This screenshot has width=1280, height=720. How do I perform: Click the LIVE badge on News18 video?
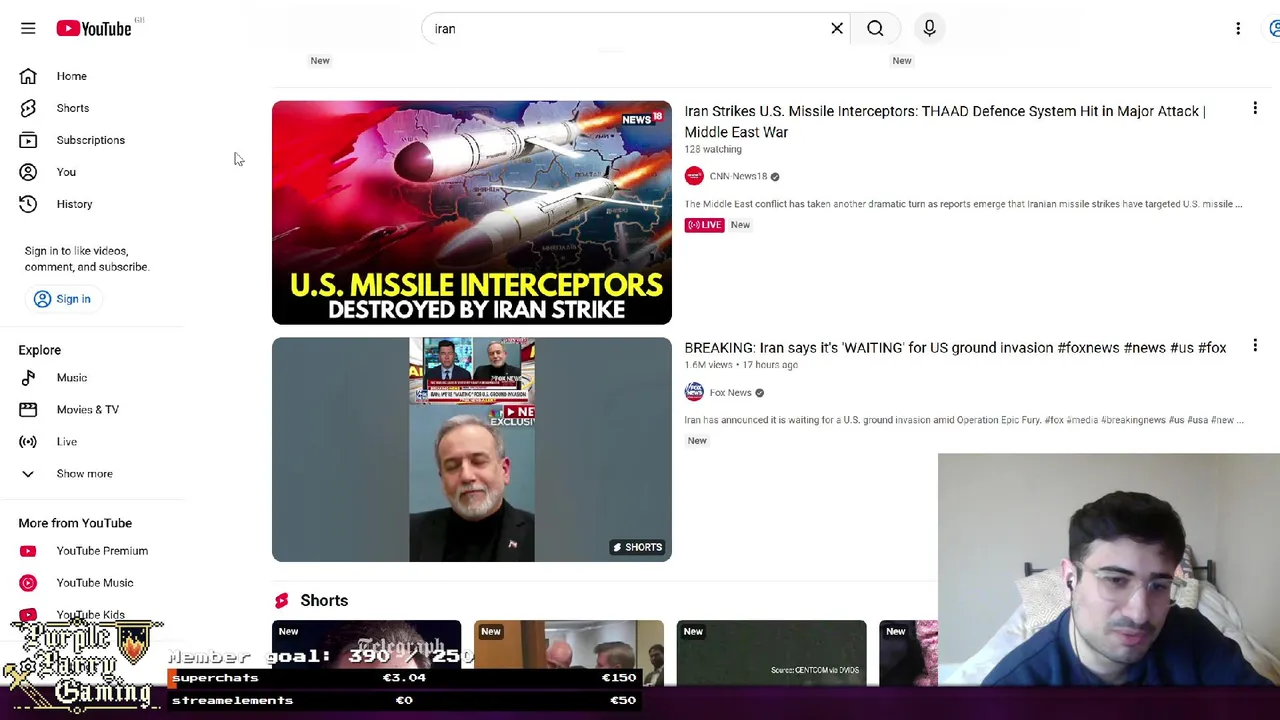[704, 225]
